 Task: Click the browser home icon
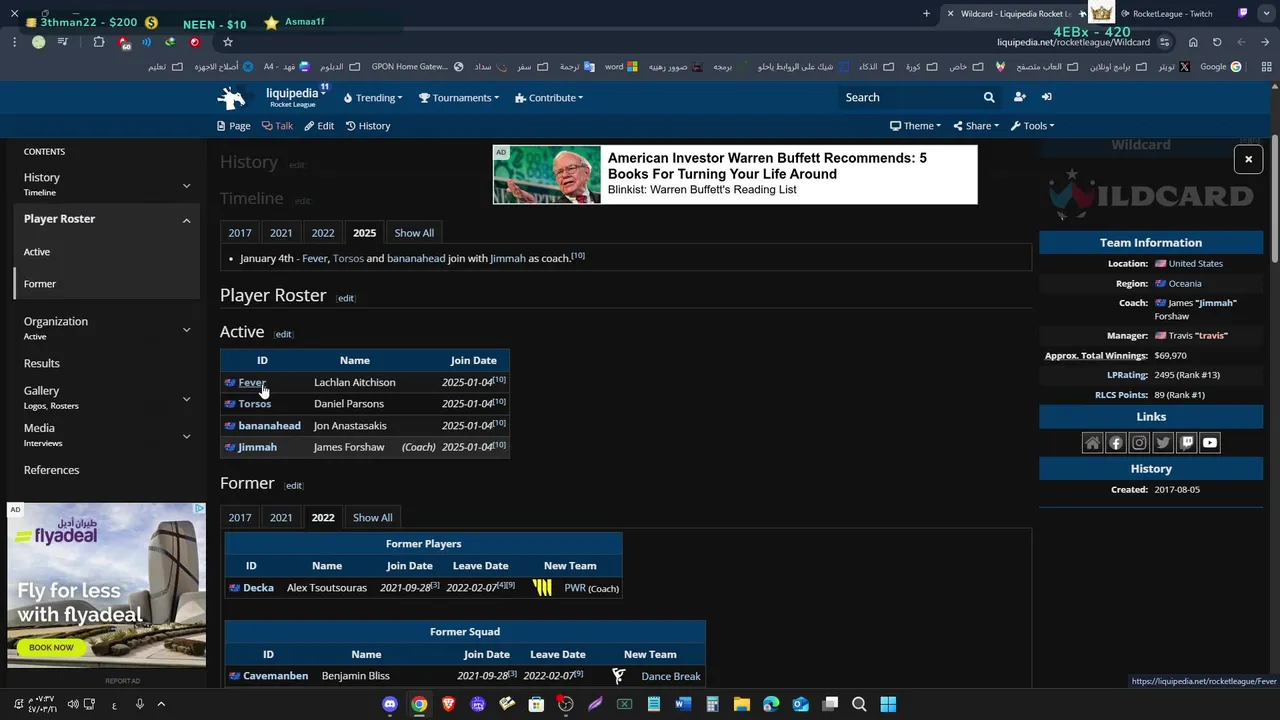pos(1193,42)
